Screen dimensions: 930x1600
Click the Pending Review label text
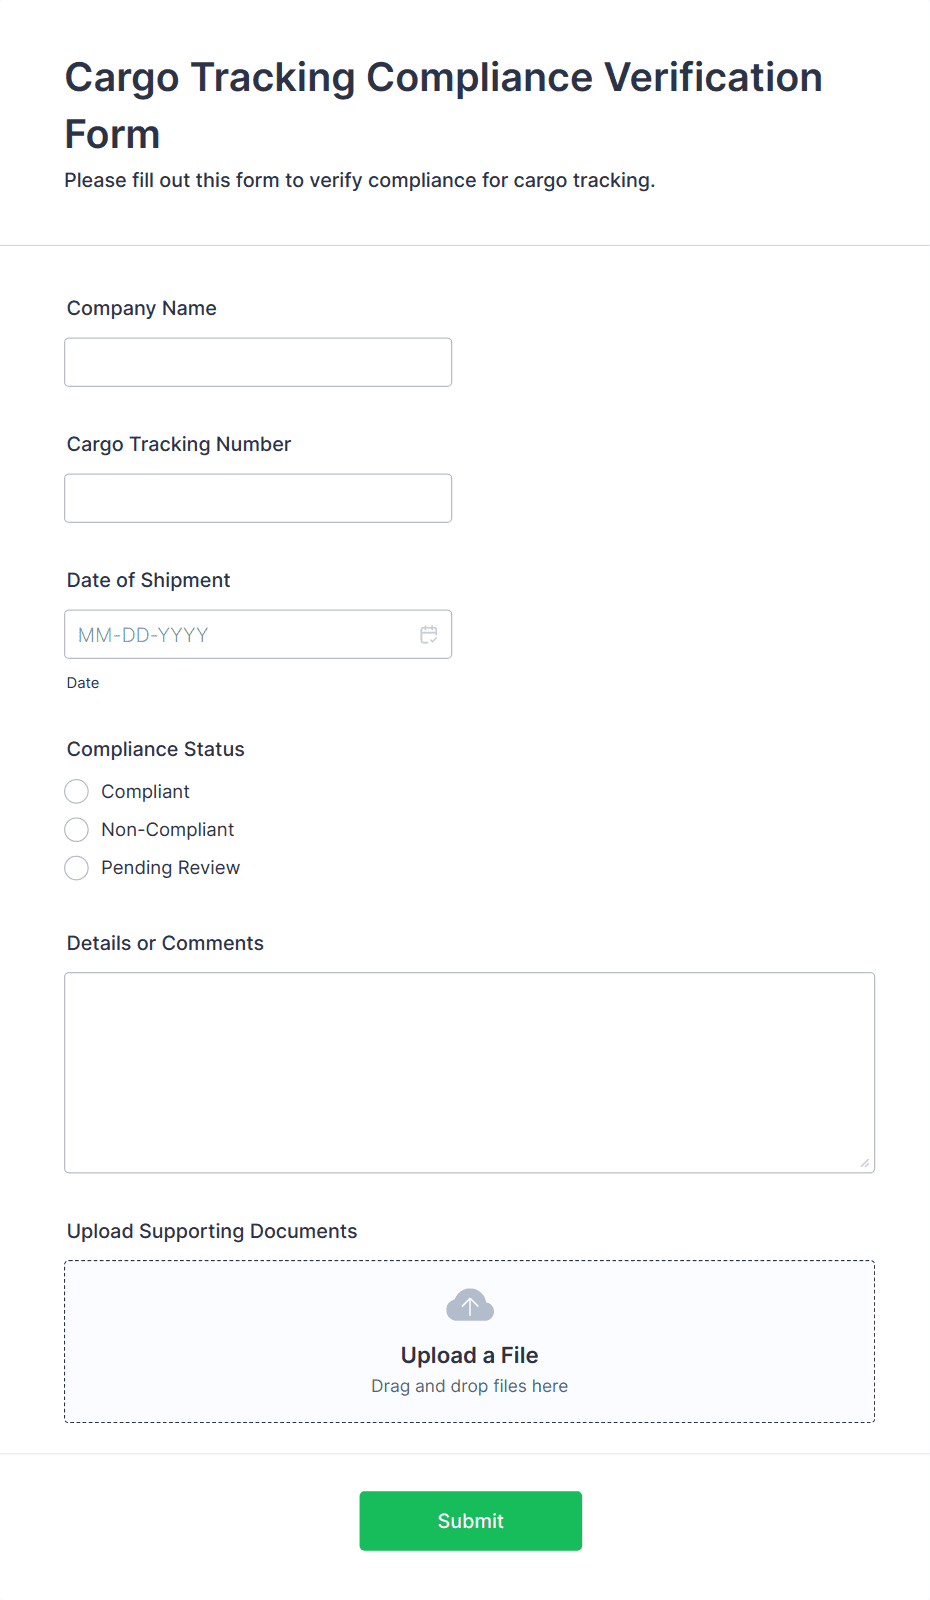tap(170, 868)
